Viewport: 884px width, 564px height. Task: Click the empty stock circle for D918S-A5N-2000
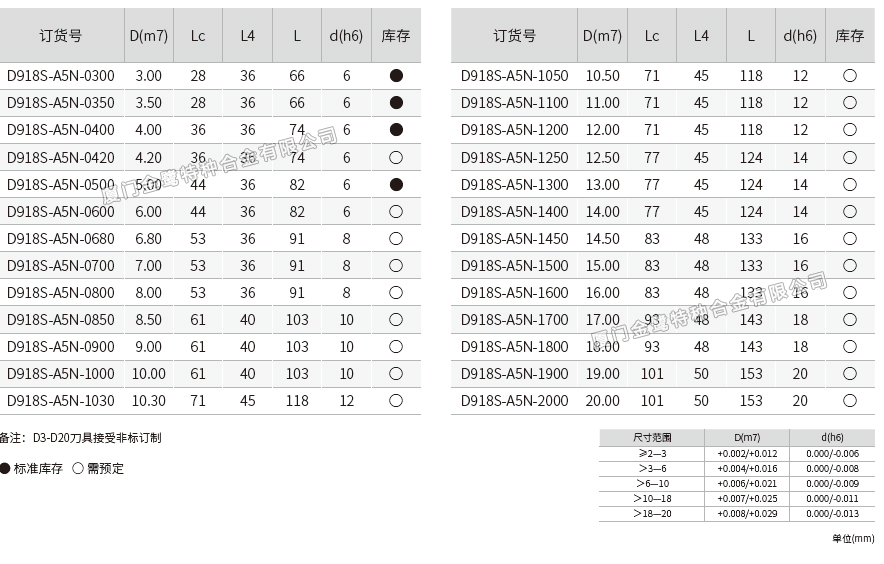[850, 401]
